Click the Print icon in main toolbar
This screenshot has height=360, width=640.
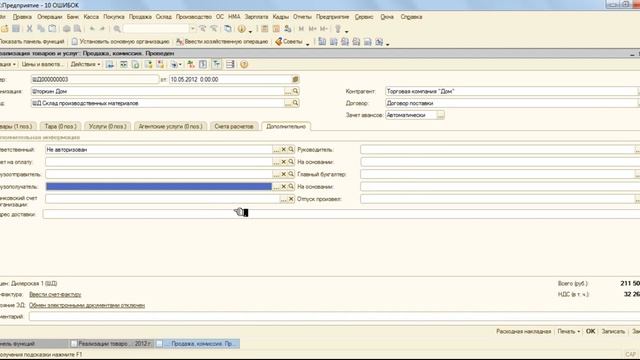click(67, 29)
